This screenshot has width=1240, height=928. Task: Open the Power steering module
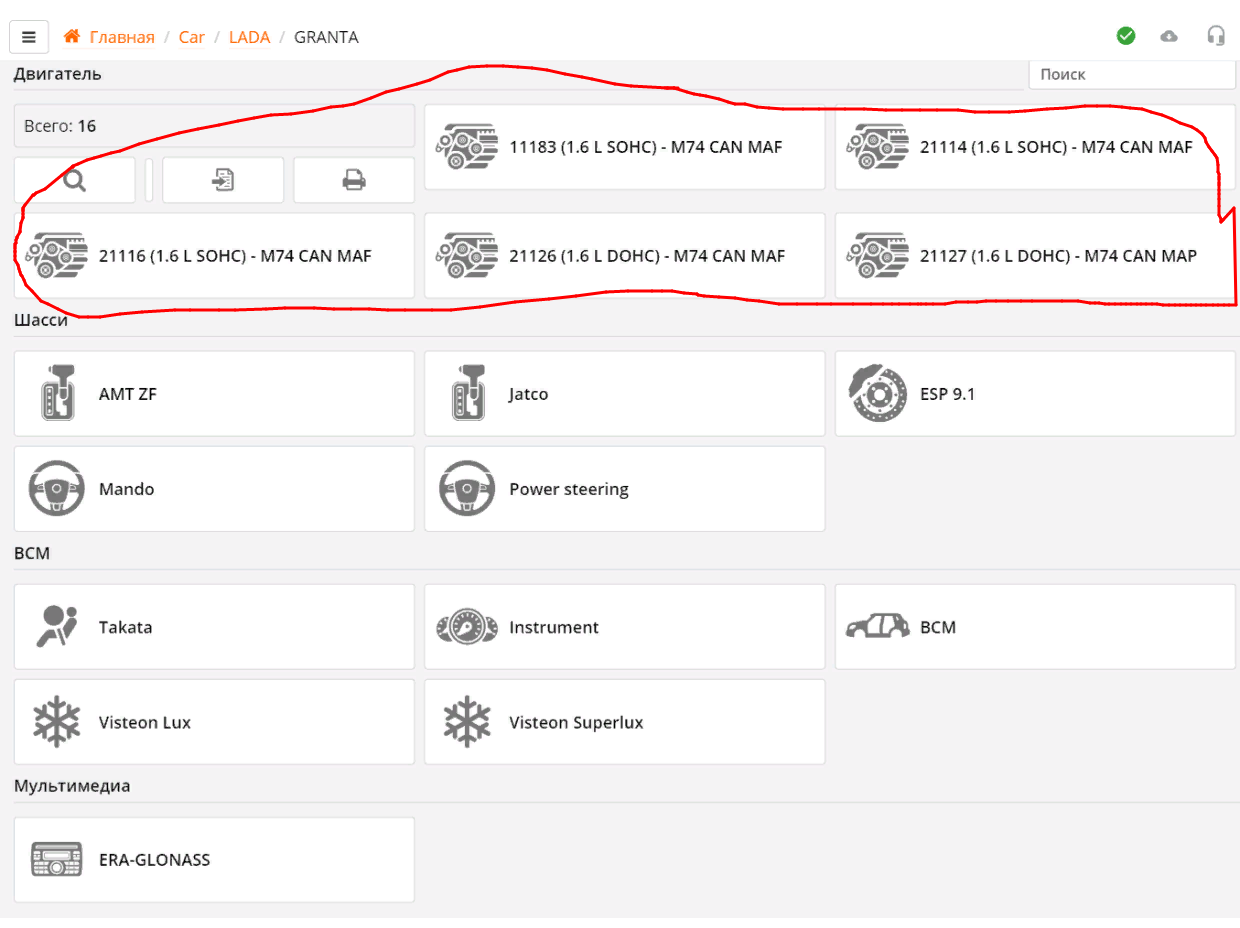tap(625, 489)
